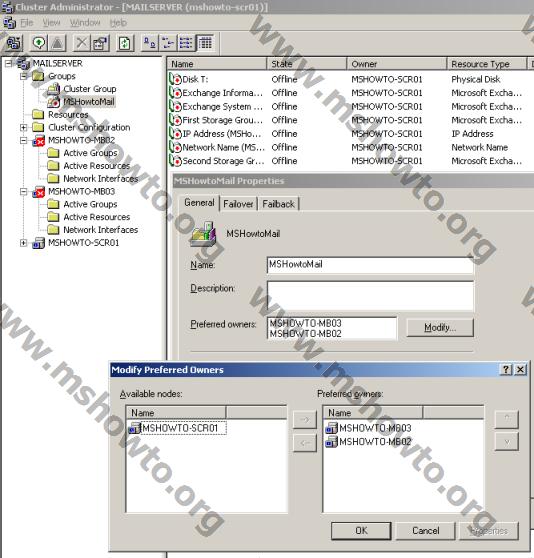
Task: Click the Cancel button
Action: pyautogui.click(x=425, y=531)
